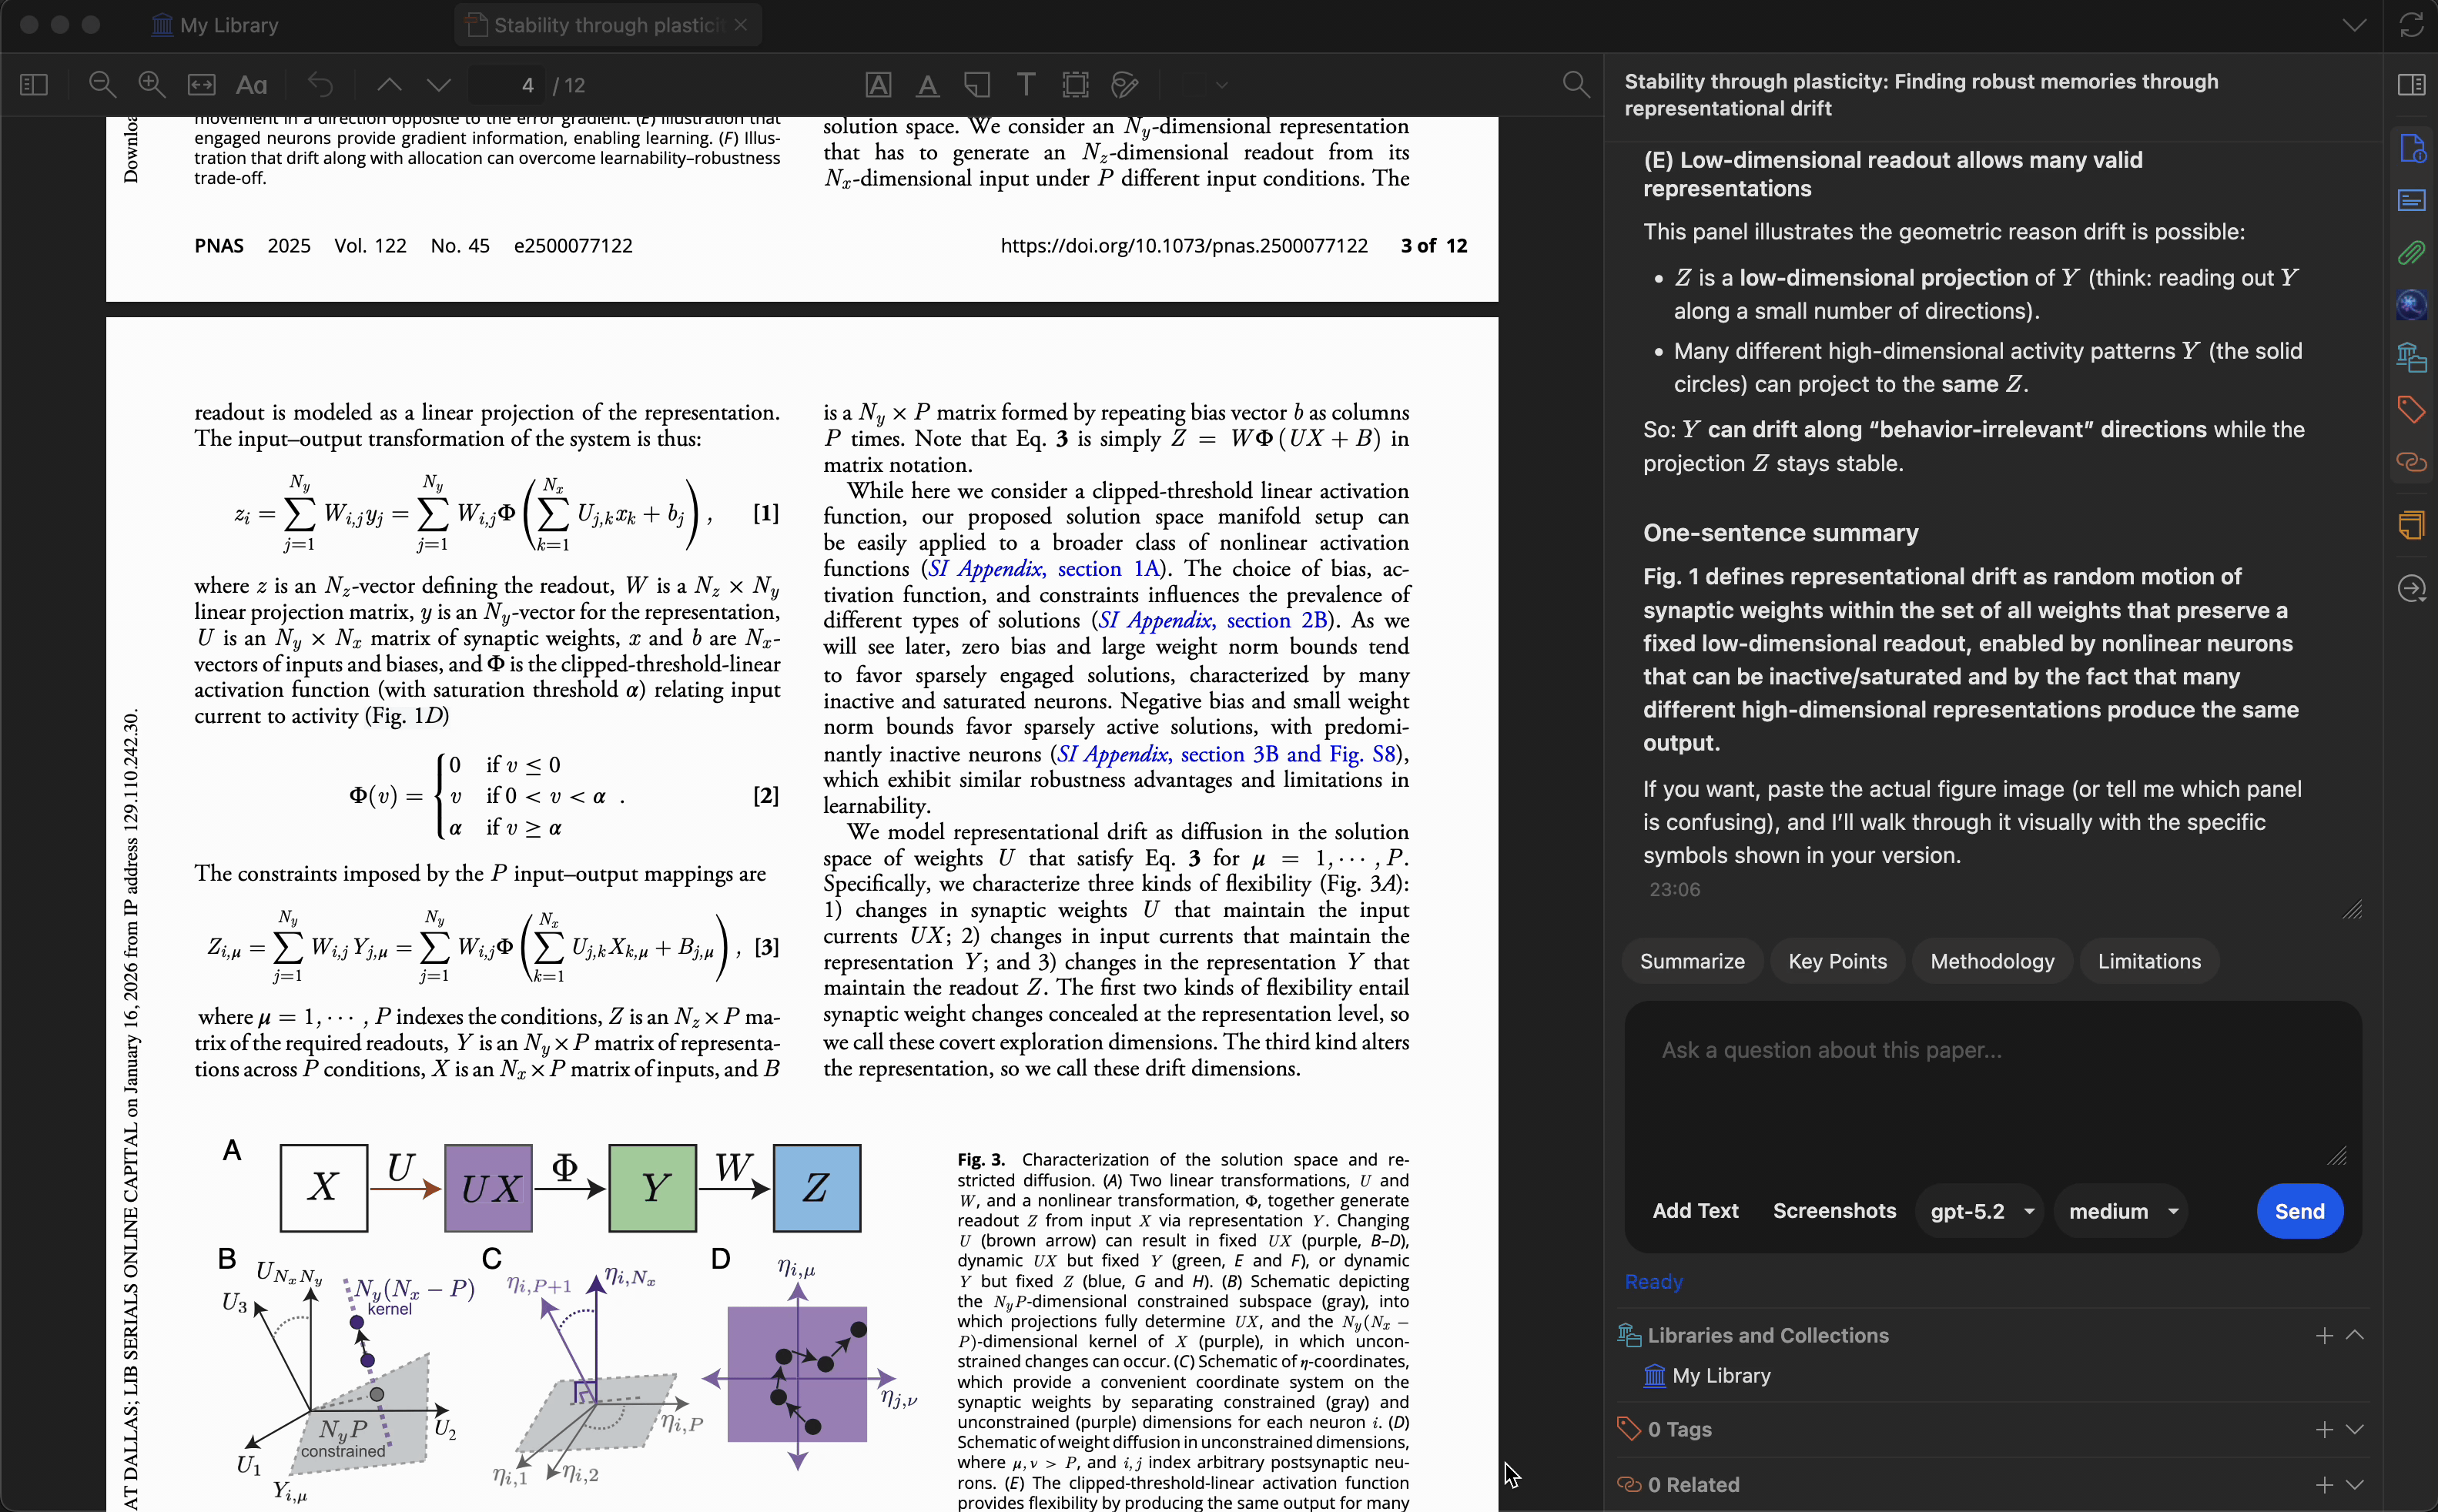Select the draw ink annotation tool
The height and width of the screenshot is (1512, 2438).
[1125, 85]
